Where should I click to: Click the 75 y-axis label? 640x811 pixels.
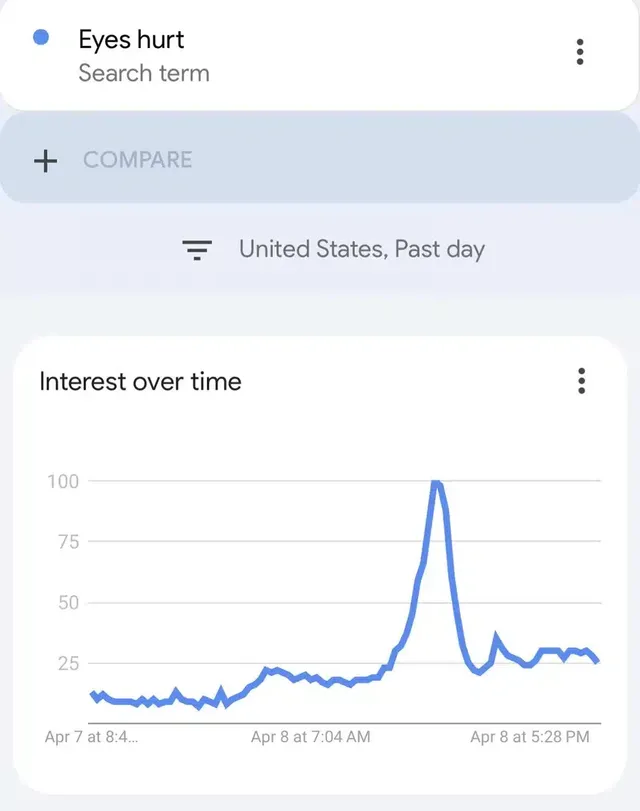[66, 542]
